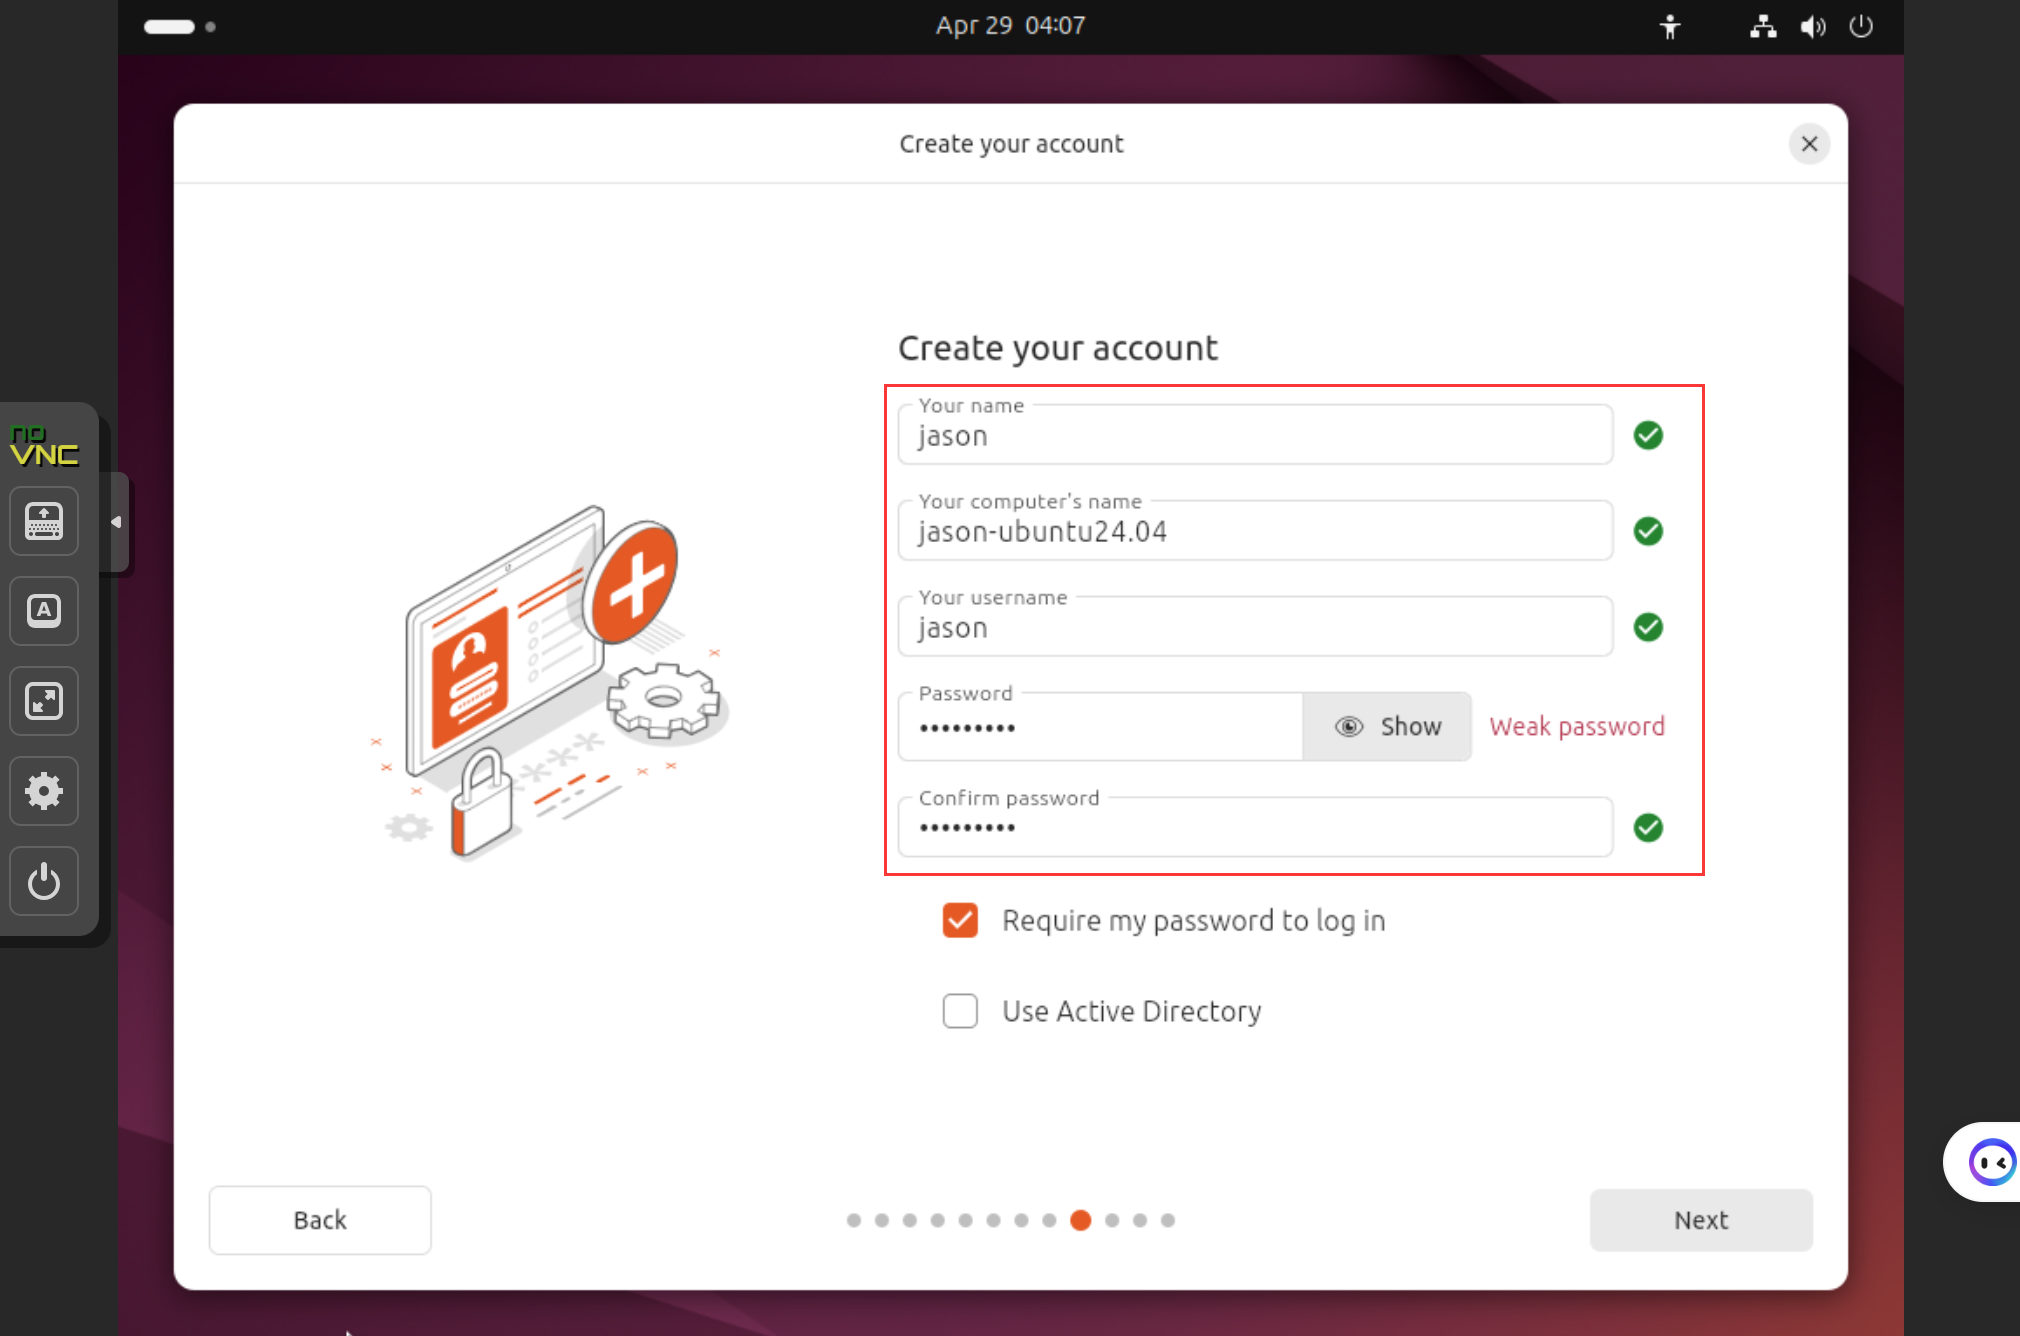Click volume speaker icon in top bar
This screenshot has height=1336, width=2020.
point(1812,26)
